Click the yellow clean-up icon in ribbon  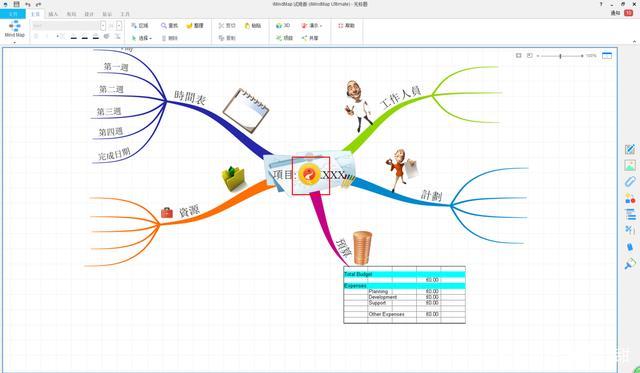pyautogui.click(x=189, y=25)
